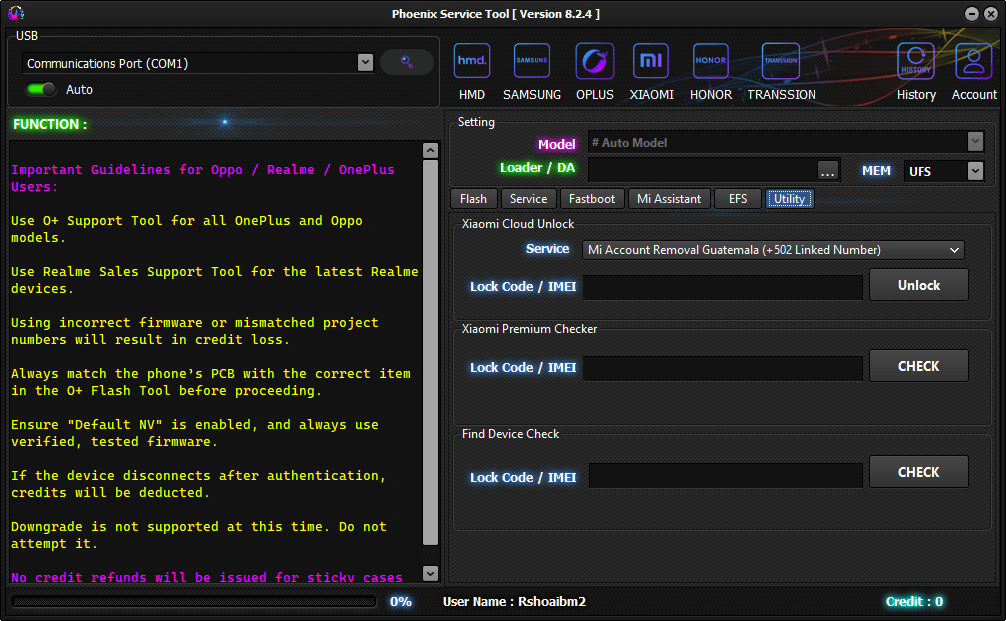Screen dimensions: 1006x621
Task: Open the MEM type UFS dropdown
Action: coord(975,171)
